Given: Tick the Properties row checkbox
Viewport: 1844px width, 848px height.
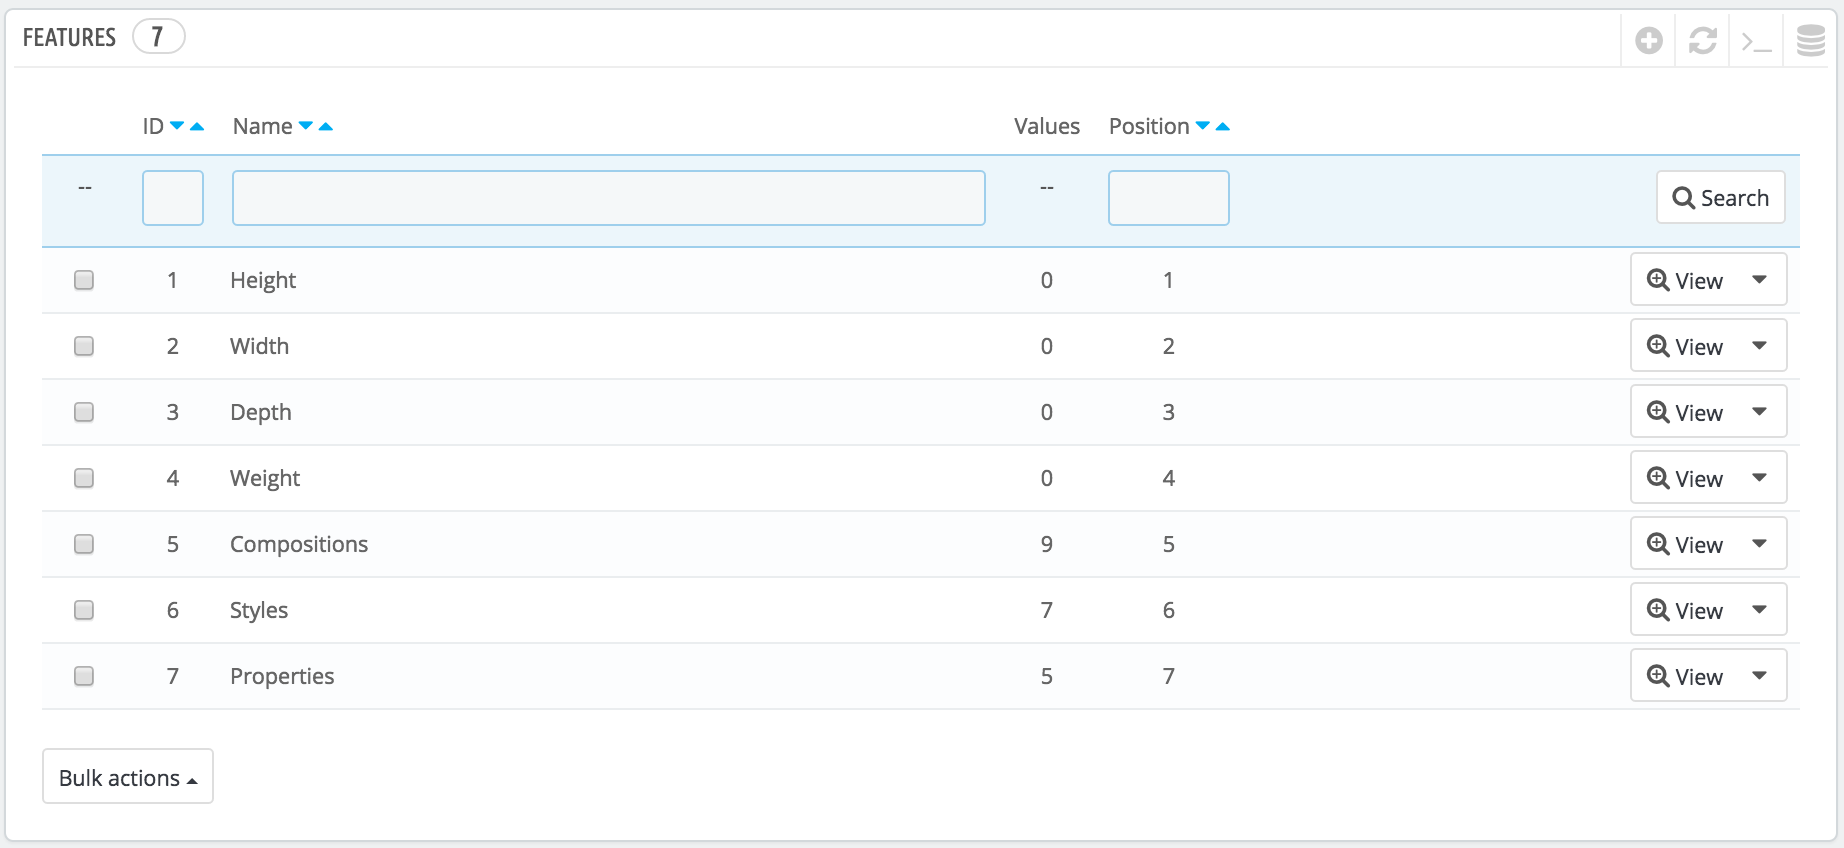Looking at the screenshot, I should (84, 676).
